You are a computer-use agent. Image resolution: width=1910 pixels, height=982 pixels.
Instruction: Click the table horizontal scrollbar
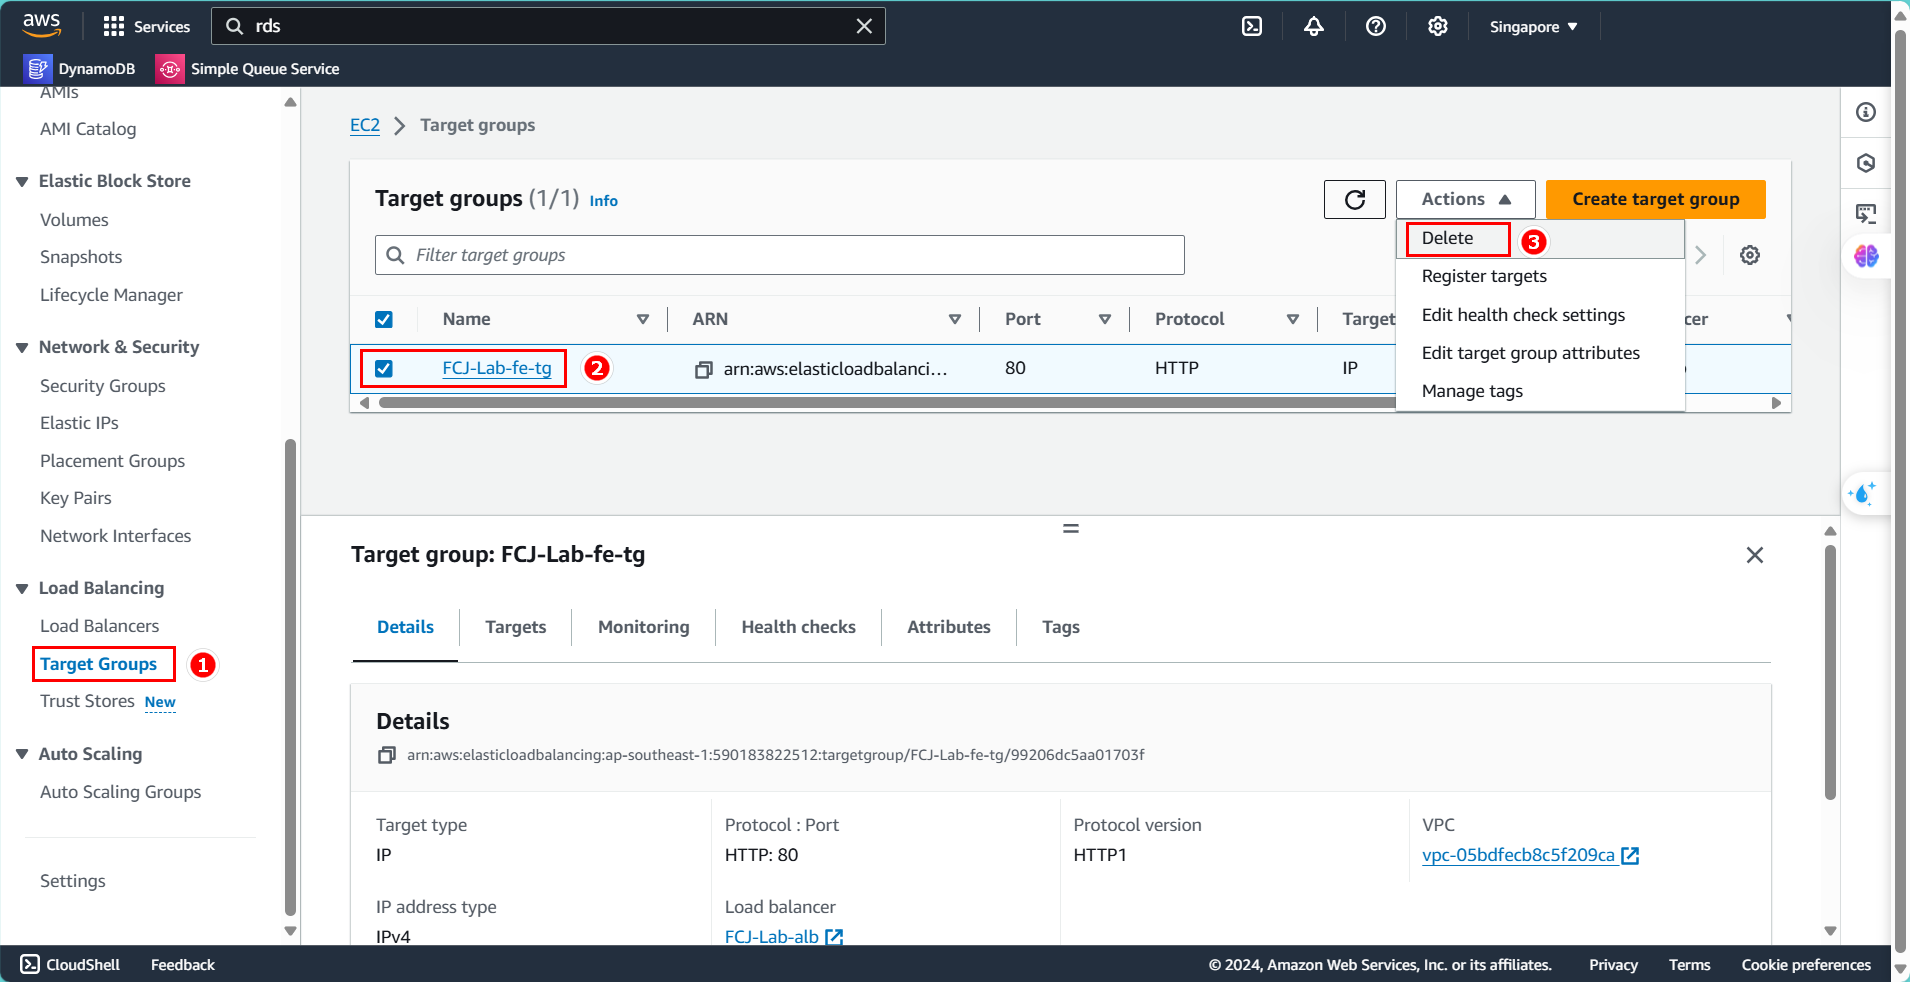coord(886,403)
